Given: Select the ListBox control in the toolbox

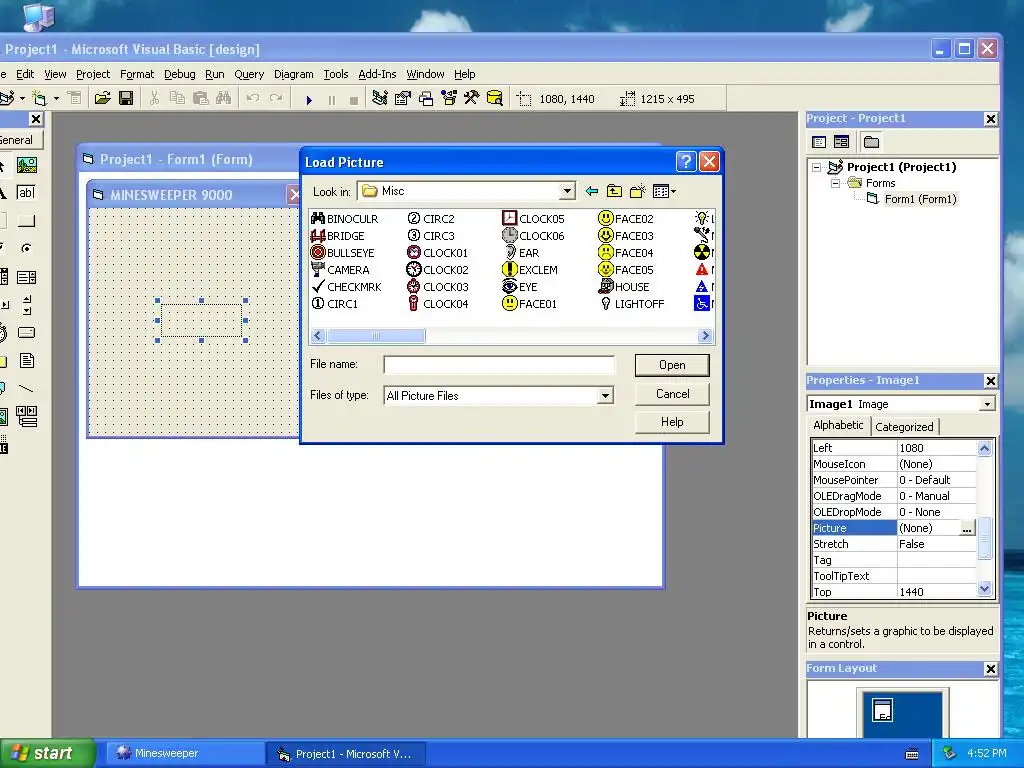Looking at the screenshot, I should (27, 277).
